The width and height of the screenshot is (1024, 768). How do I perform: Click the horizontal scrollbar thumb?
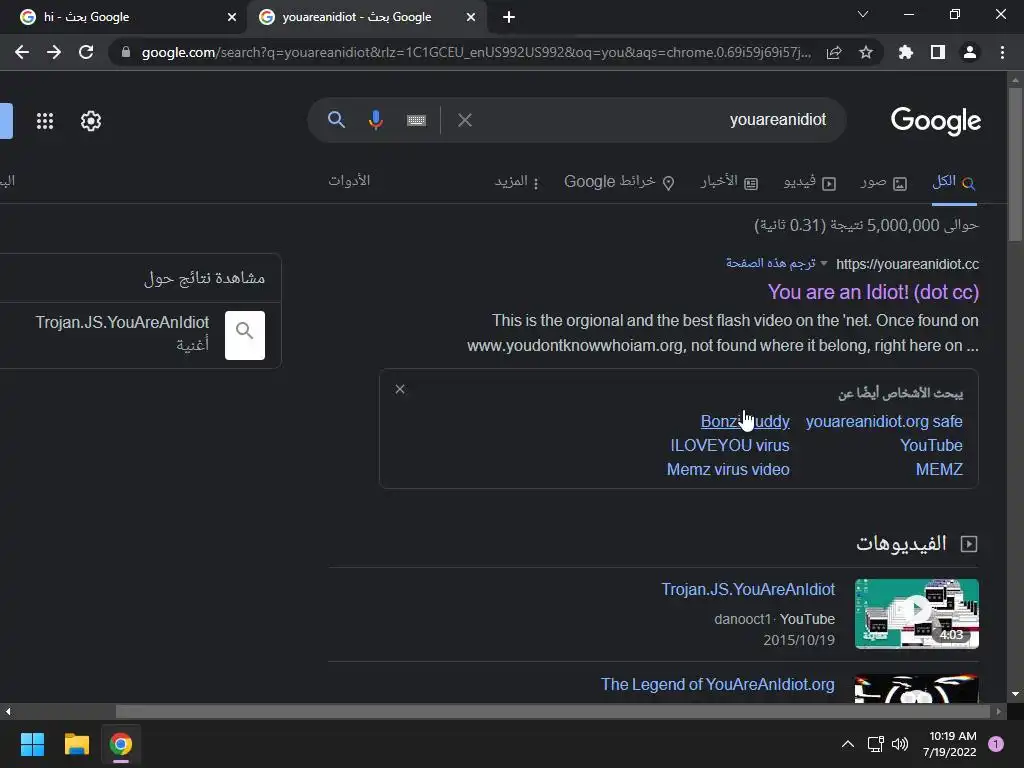[552, 711]
